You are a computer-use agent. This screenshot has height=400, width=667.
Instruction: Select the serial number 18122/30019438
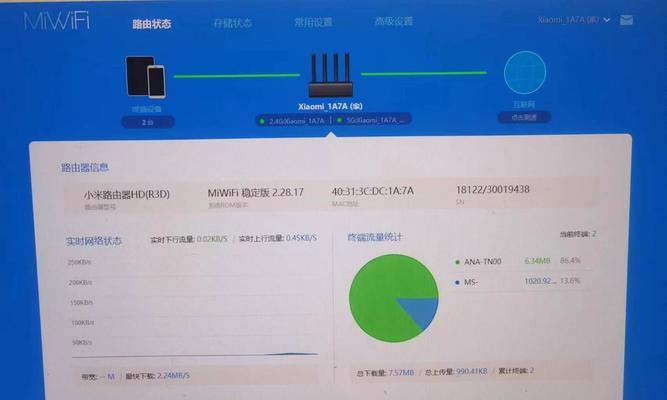coord(493,189)
